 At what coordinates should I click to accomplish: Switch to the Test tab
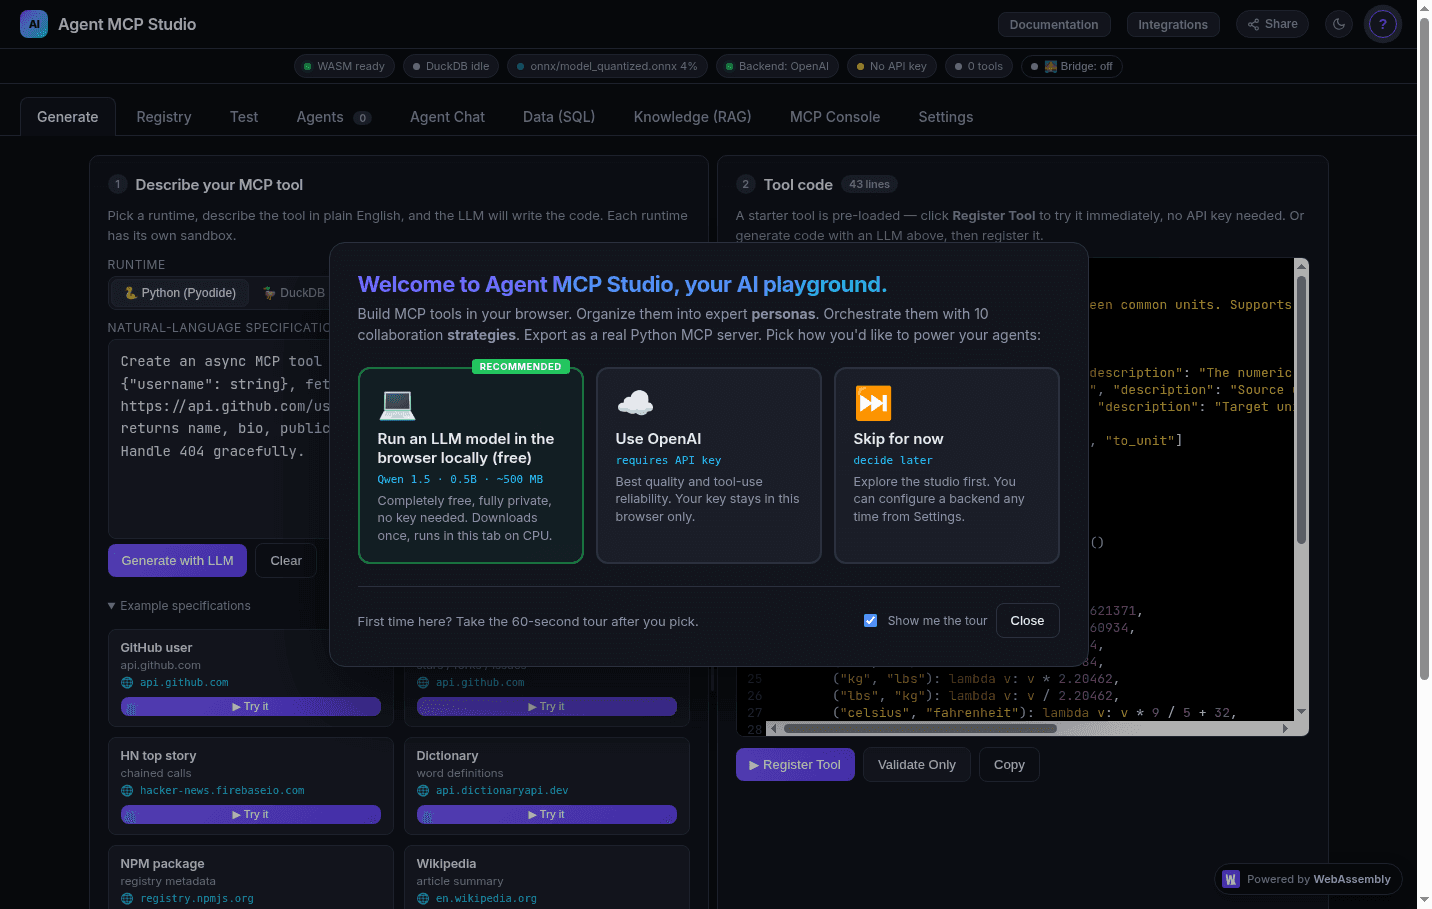(244, 117)
